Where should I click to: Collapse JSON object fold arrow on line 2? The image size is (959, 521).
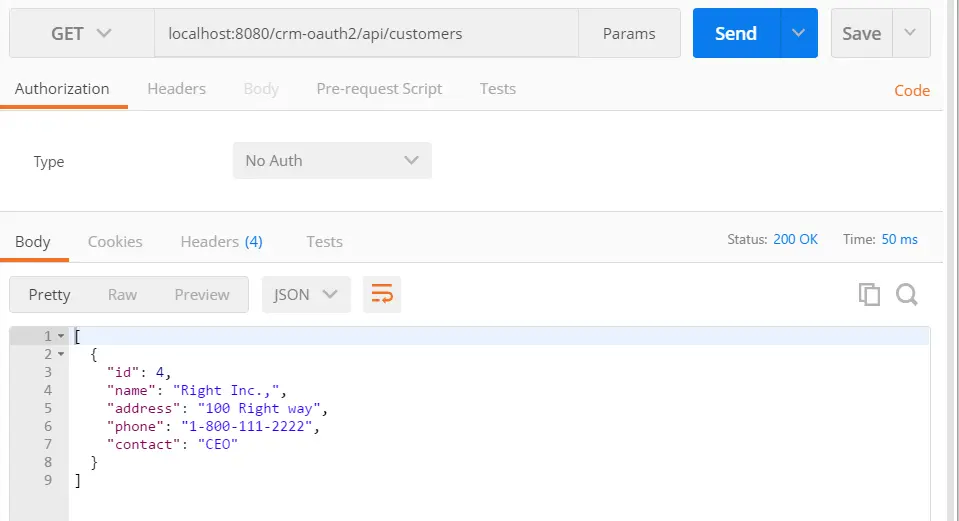[61, 354]
